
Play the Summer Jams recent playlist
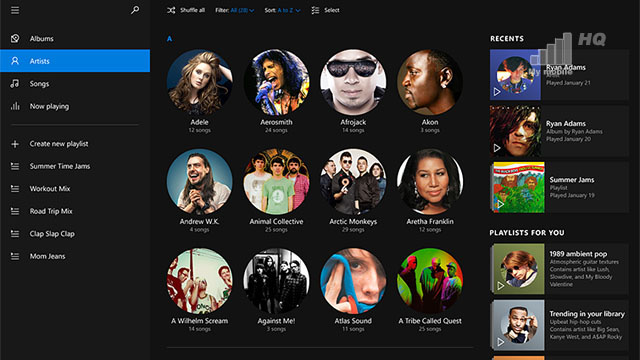[500, 204]
